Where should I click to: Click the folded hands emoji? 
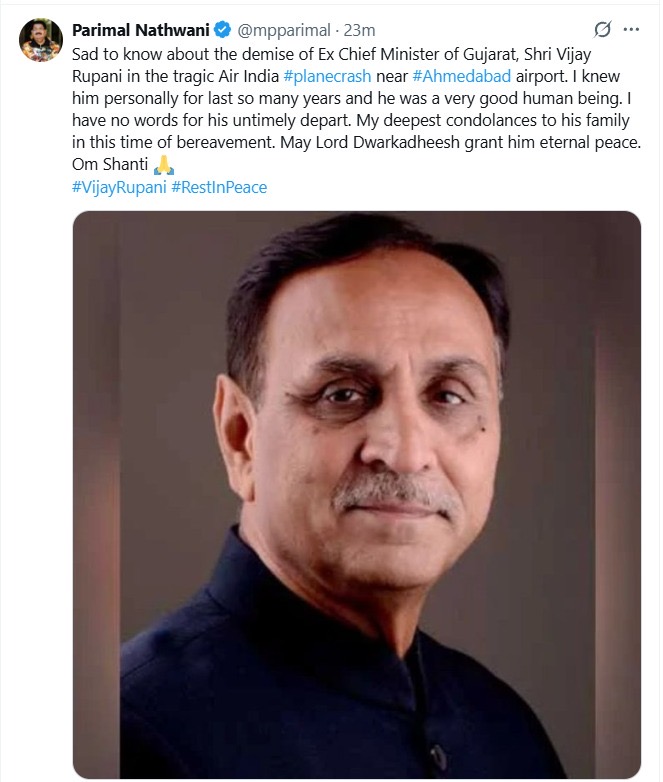point(164,165)
